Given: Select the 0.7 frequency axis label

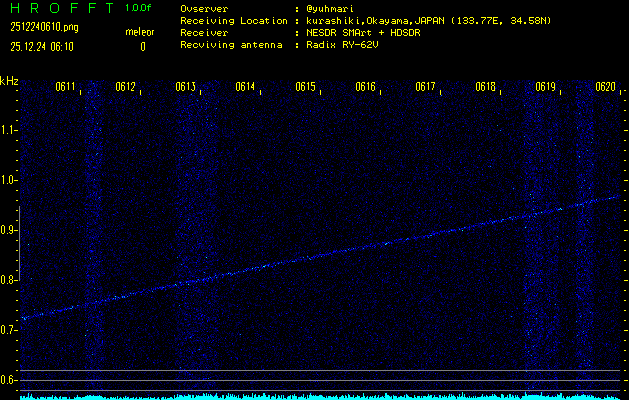Looking at the screenshot, I should pyautogui.click(x=9, y=329).
